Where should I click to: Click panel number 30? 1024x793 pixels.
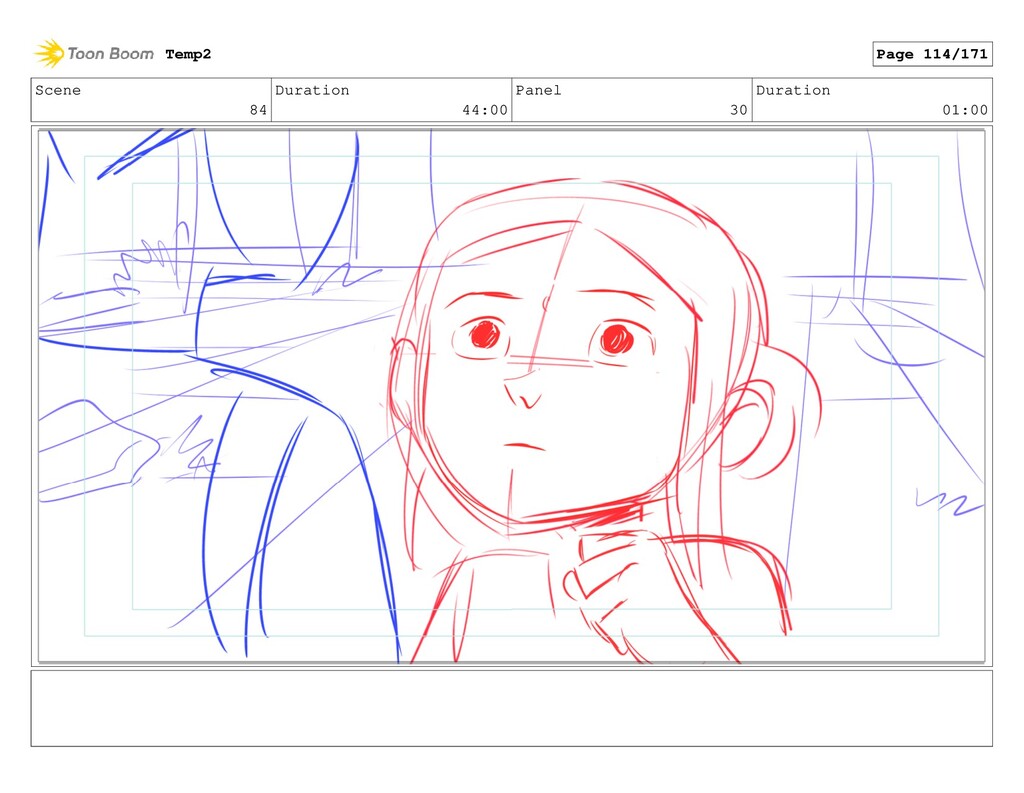click(739, 110)
